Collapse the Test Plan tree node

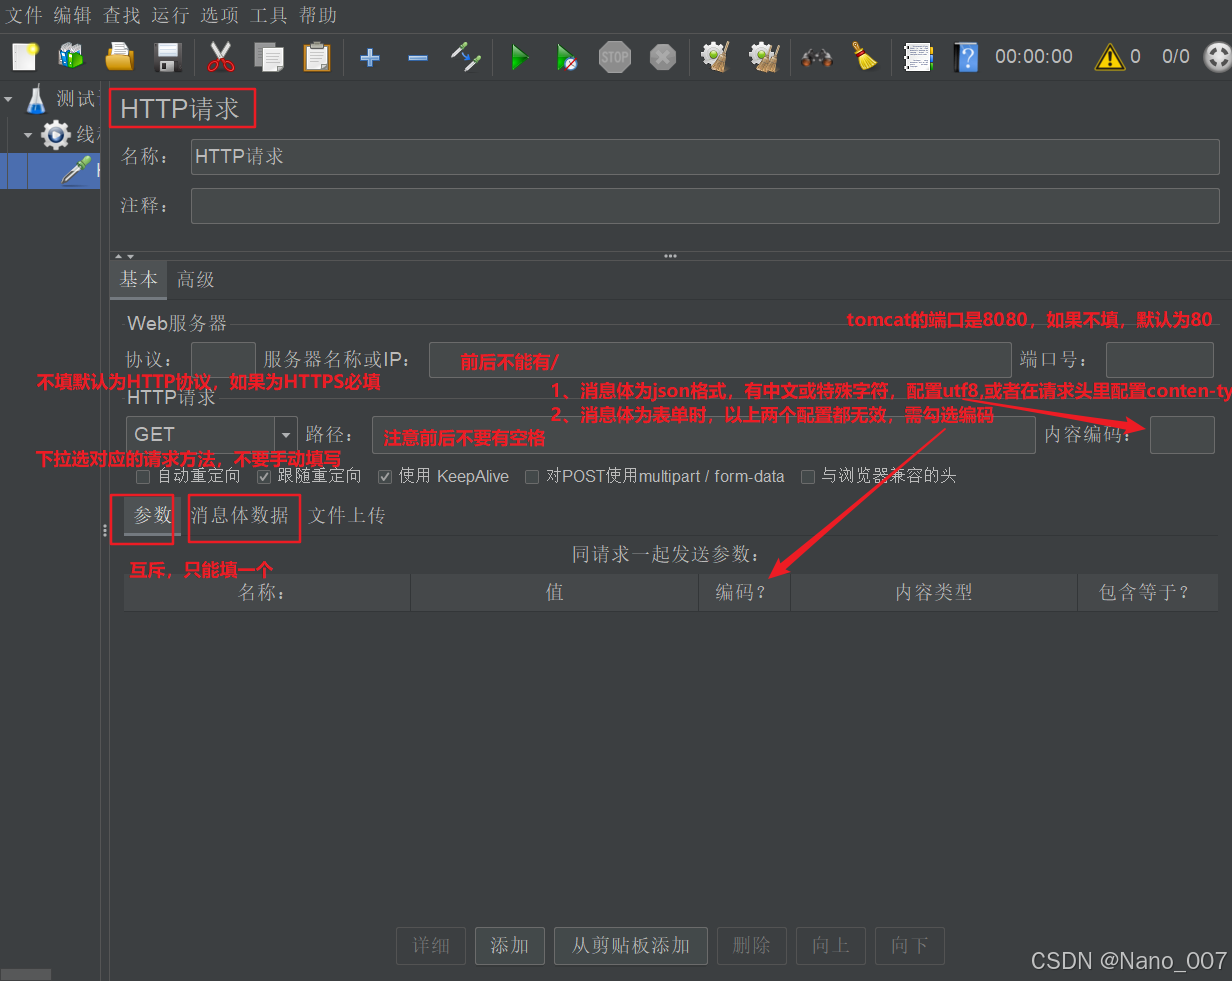(x=8, y=98)
